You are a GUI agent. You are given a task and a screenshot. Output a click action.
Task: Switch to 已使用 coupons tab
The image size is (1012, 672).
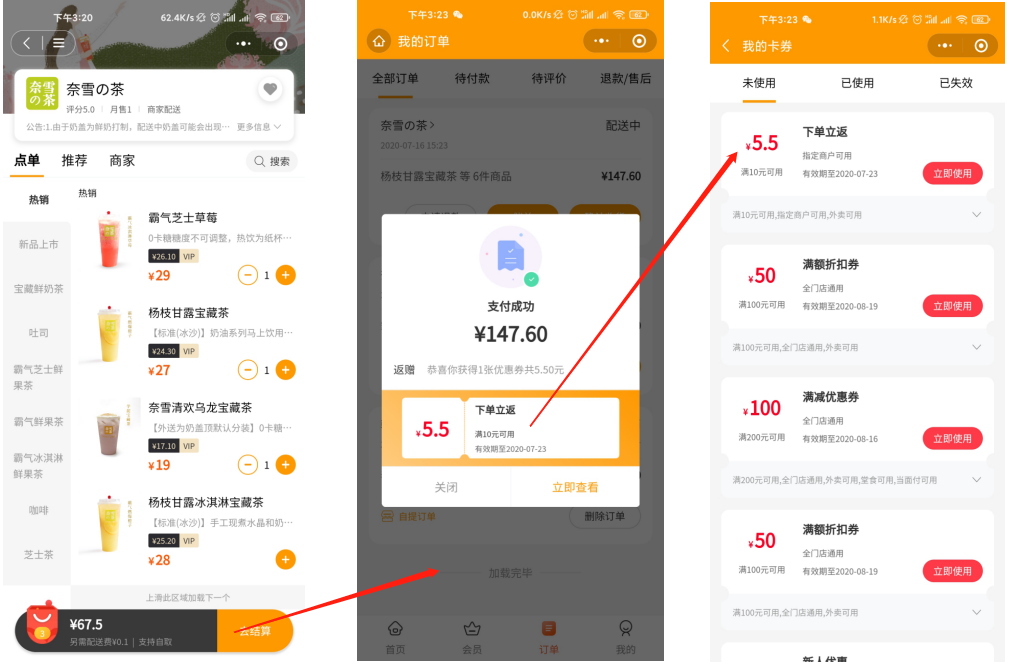point(857,83)
